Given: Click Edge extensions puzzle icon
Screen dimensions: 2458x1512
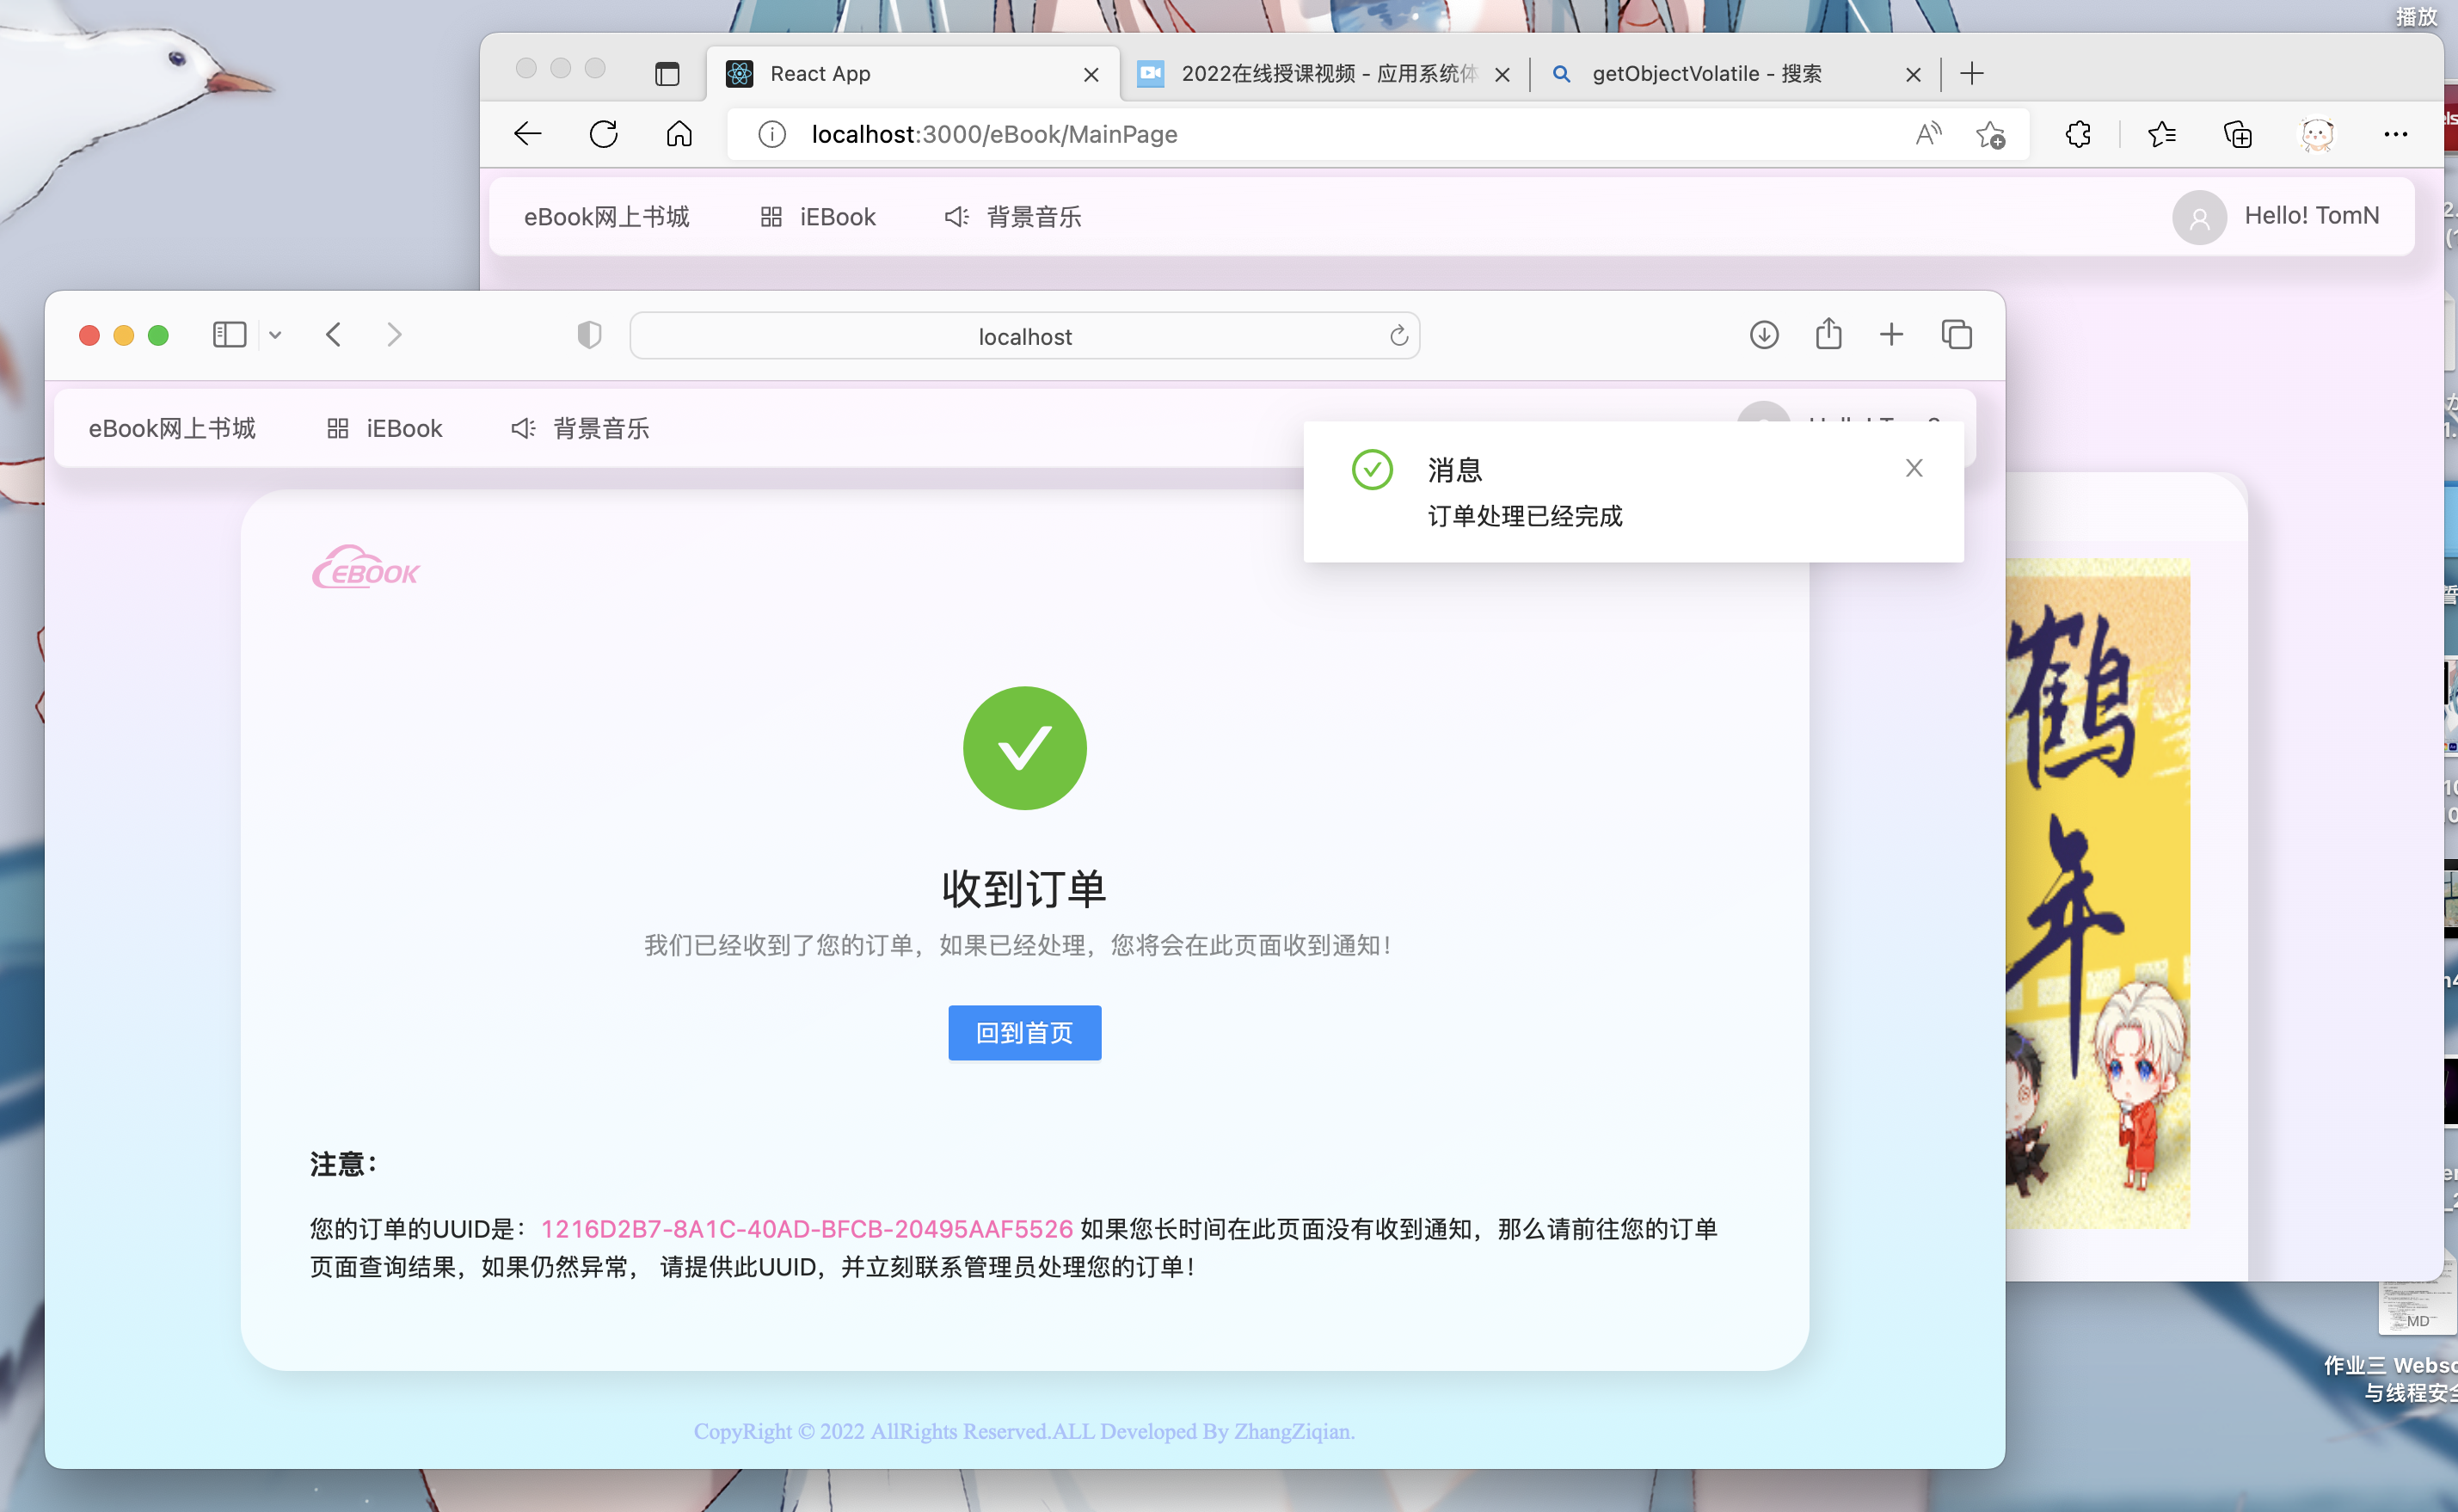Looking at the screenshot, I should coord(2077,134).
